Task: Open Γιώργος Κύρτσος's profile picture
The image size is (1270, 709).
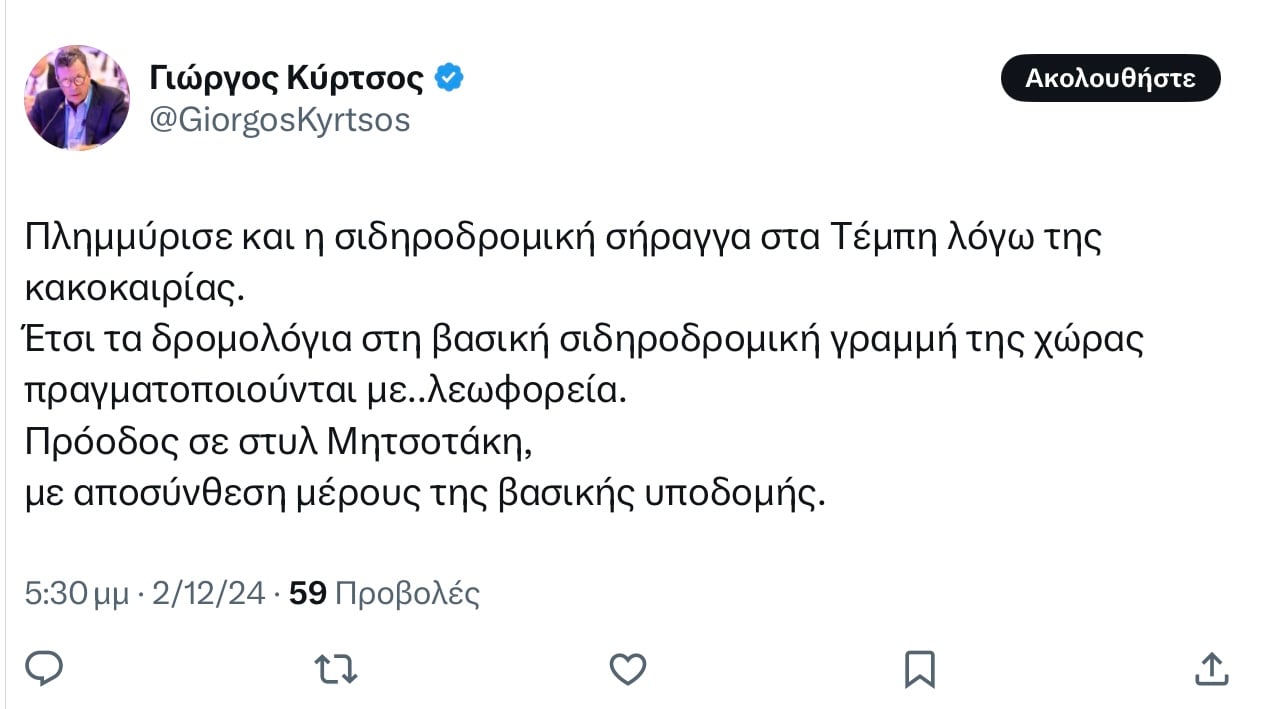Action: click(x=77, y=97)
